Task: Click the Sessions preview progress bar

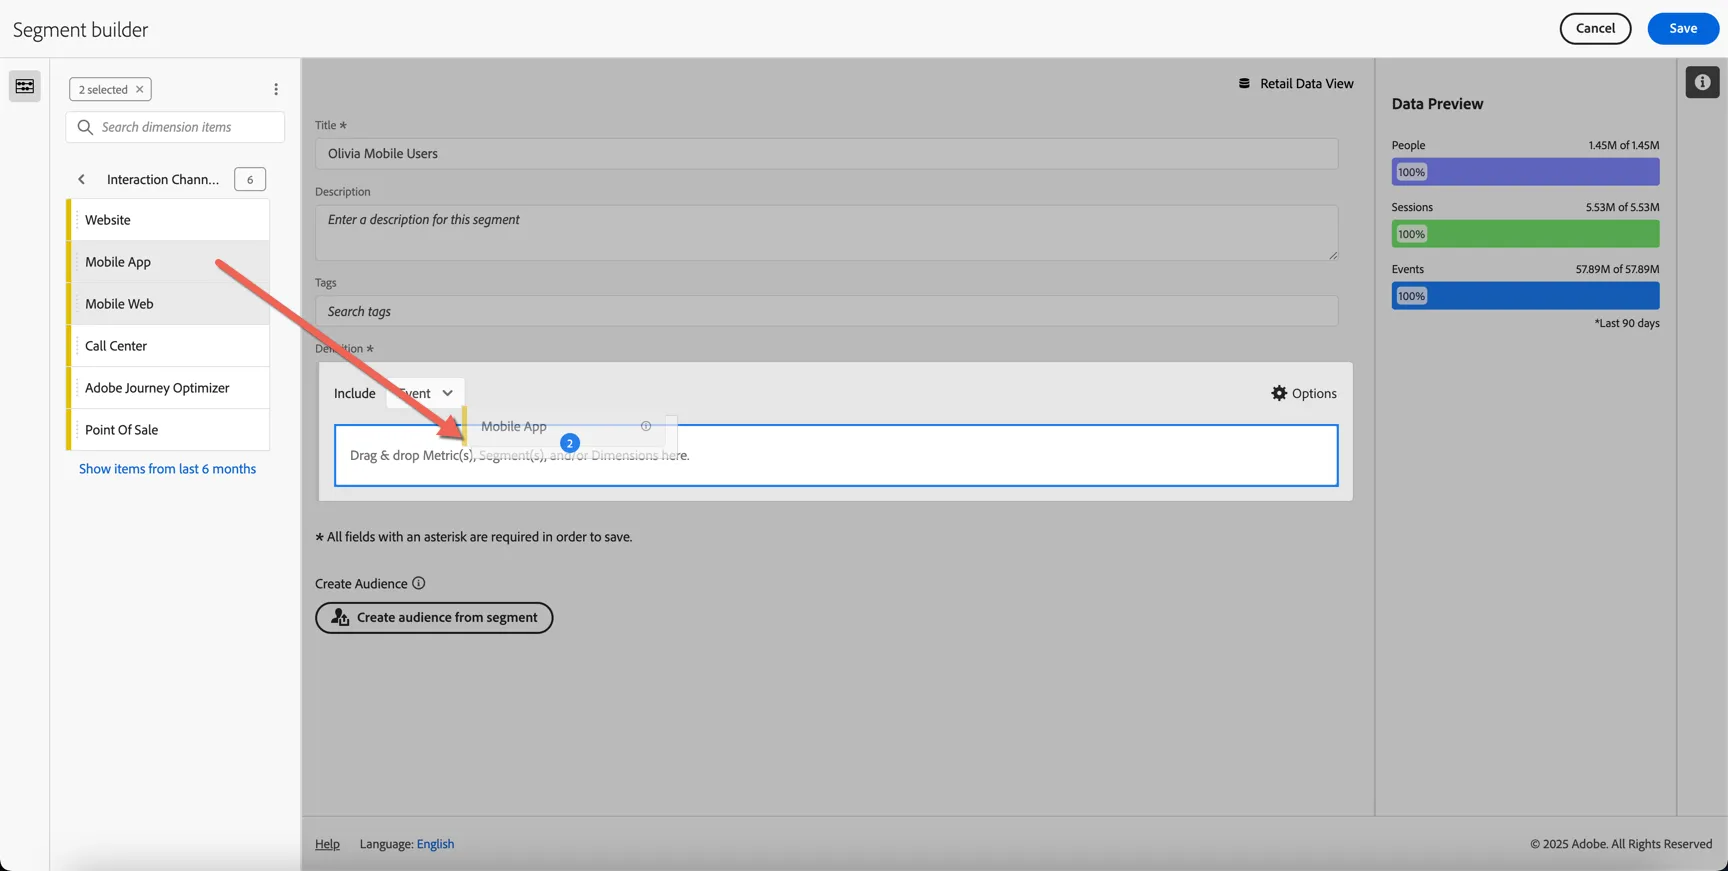Action: click(1525, 234)
